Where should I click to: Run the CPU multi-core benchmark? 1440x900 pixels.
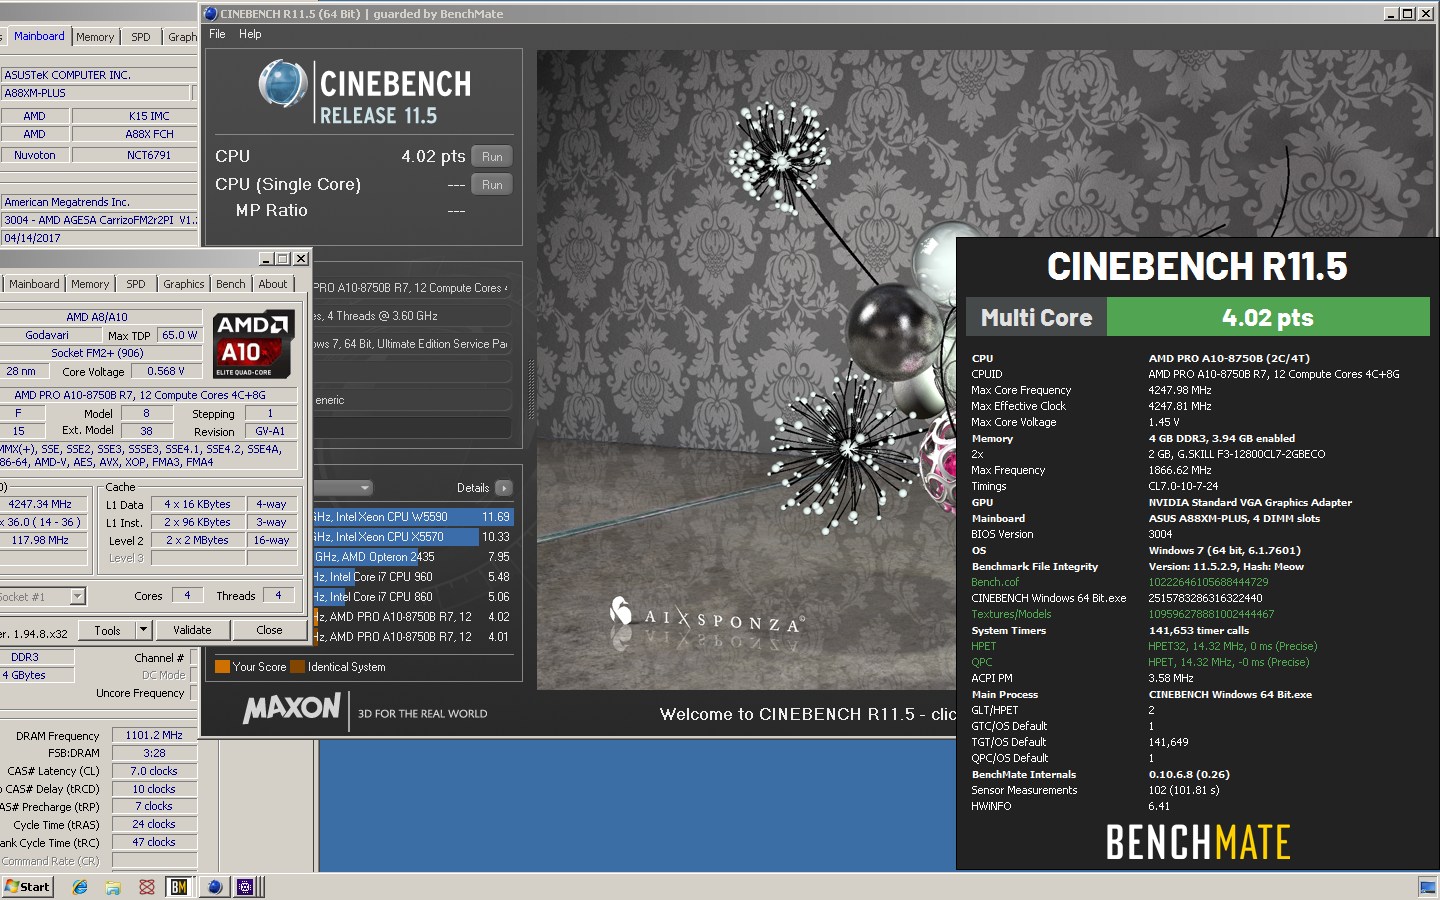[492, 157]
